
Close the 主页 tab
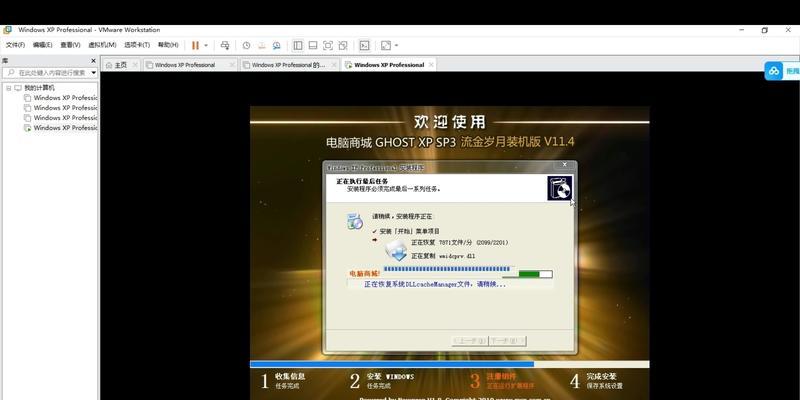point(135,65)
